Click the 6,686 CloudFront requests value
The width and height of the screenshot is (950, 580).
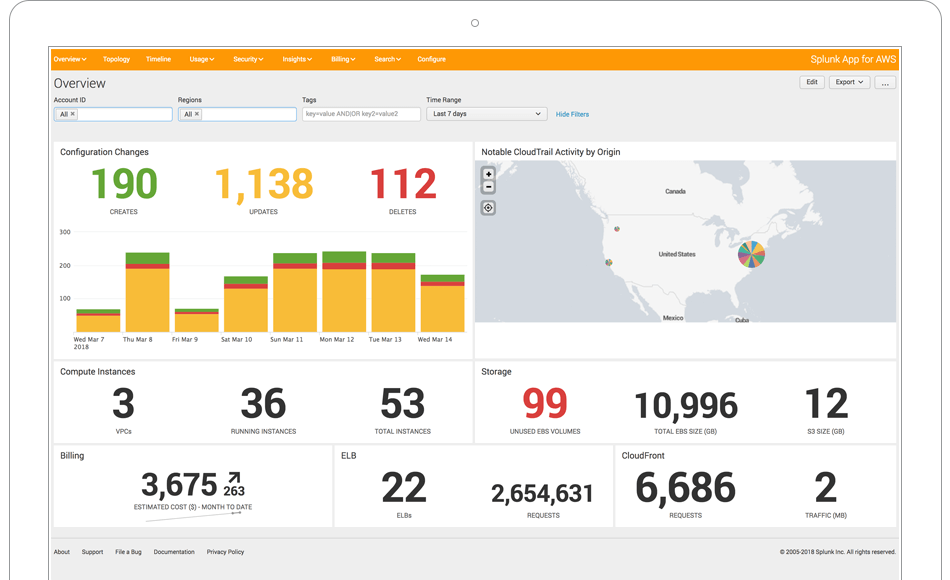coord(685,488)
